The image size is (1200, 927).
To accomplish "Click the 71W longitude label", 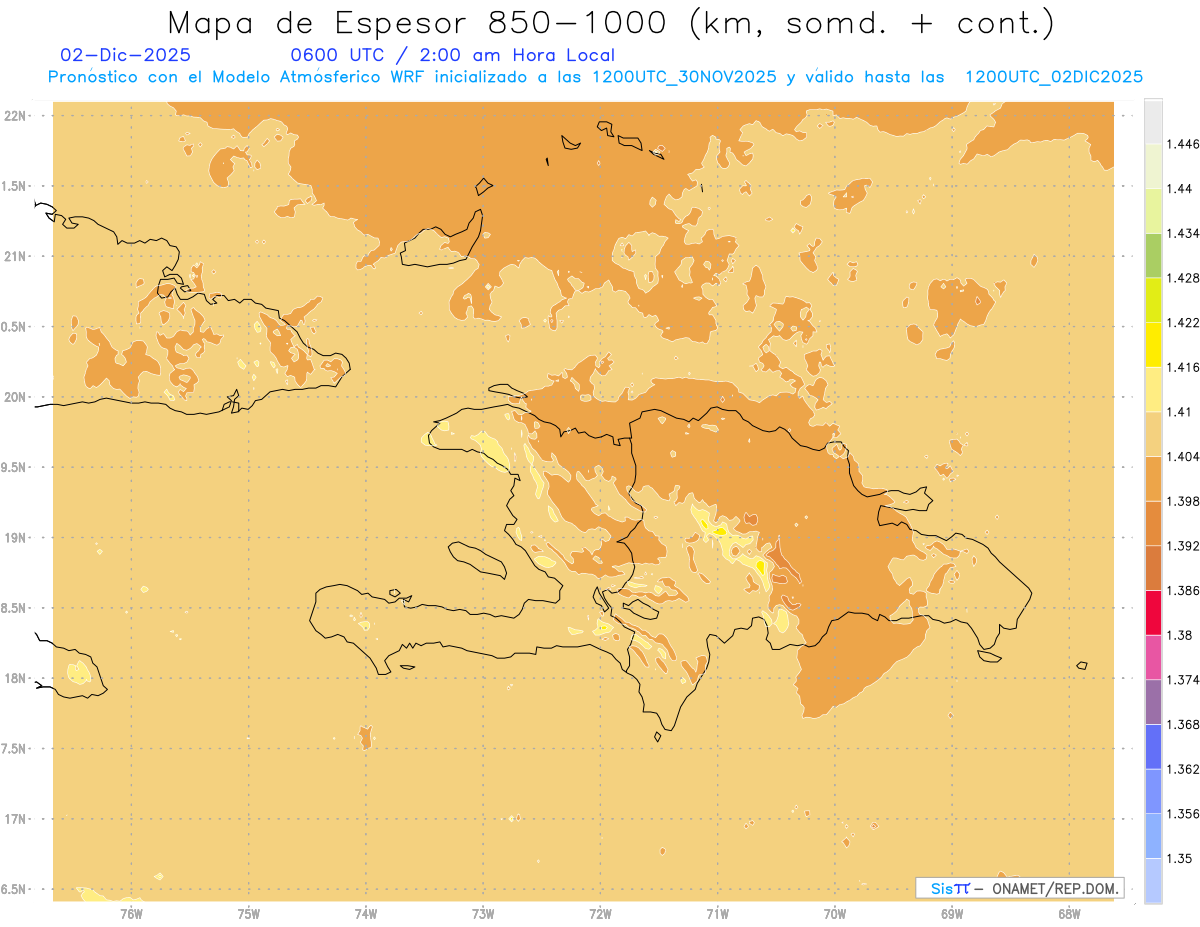I will click(717, 913).
